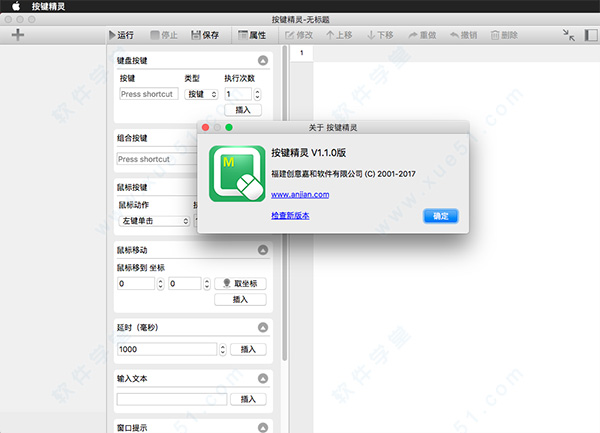
Task: Click 插入 next to the 输入文本 field
Action: 248,399
